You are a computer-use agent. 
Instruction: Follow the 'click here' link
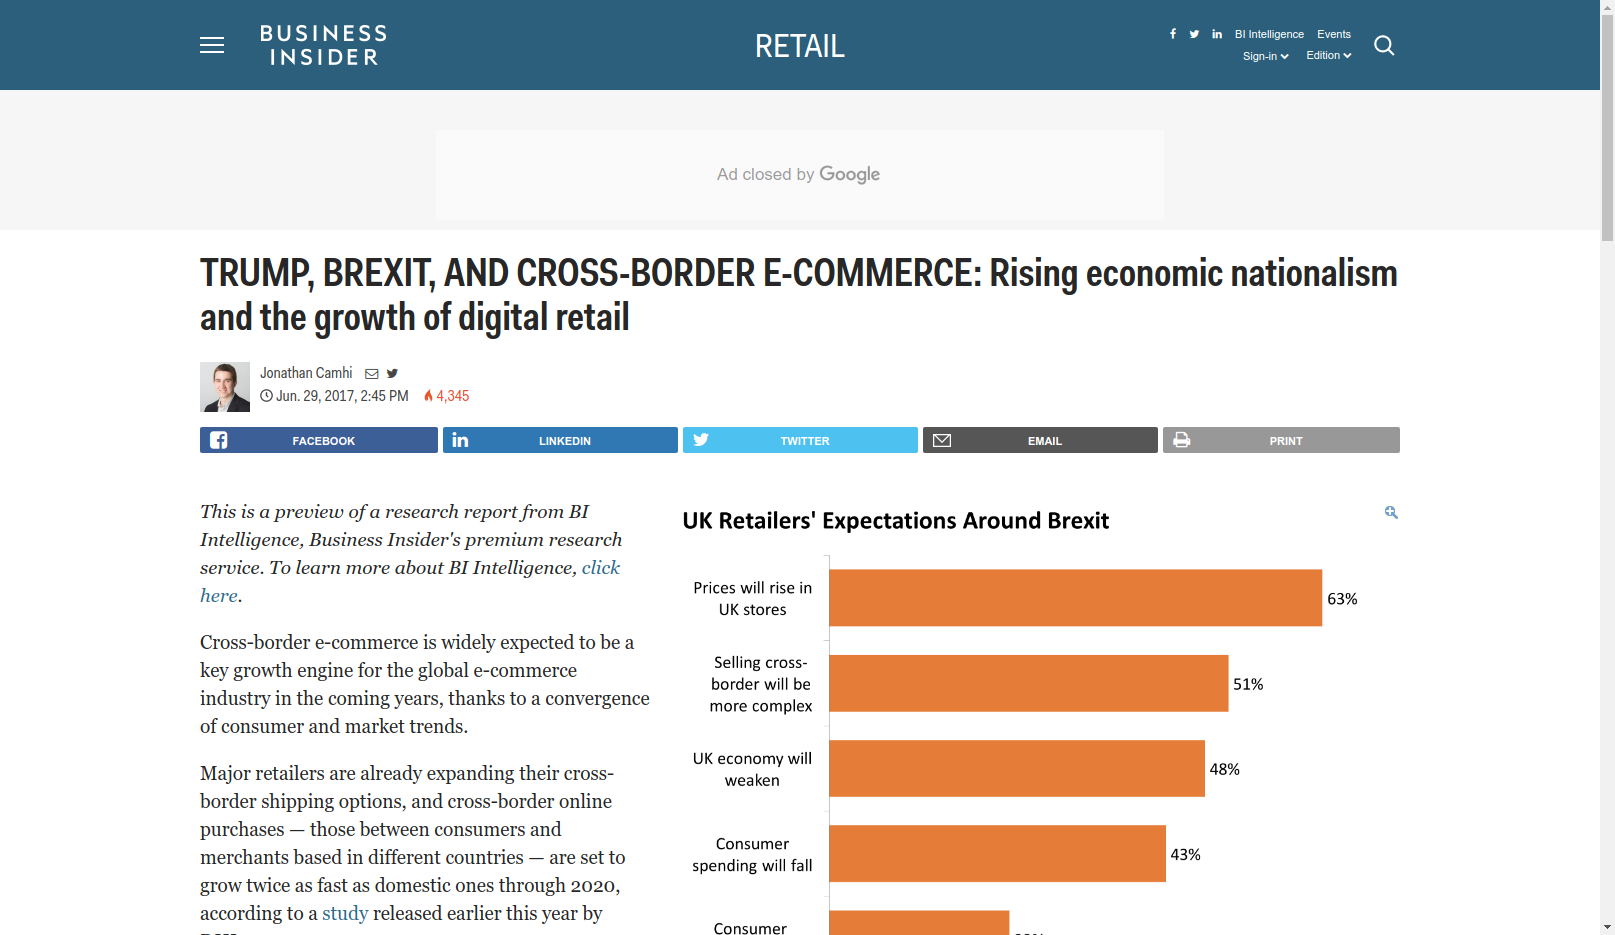click(x=601, y=568)
